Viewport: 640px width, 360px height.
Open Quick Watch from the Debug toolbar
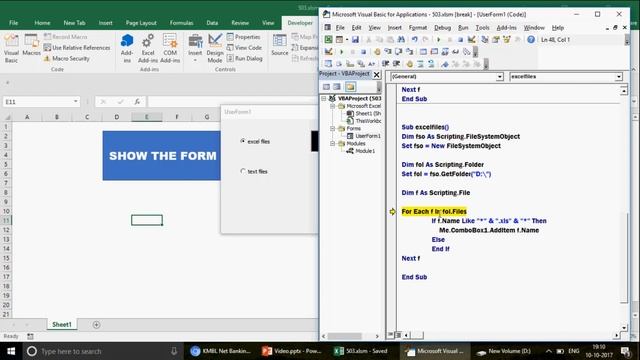[x=456, y=52]
